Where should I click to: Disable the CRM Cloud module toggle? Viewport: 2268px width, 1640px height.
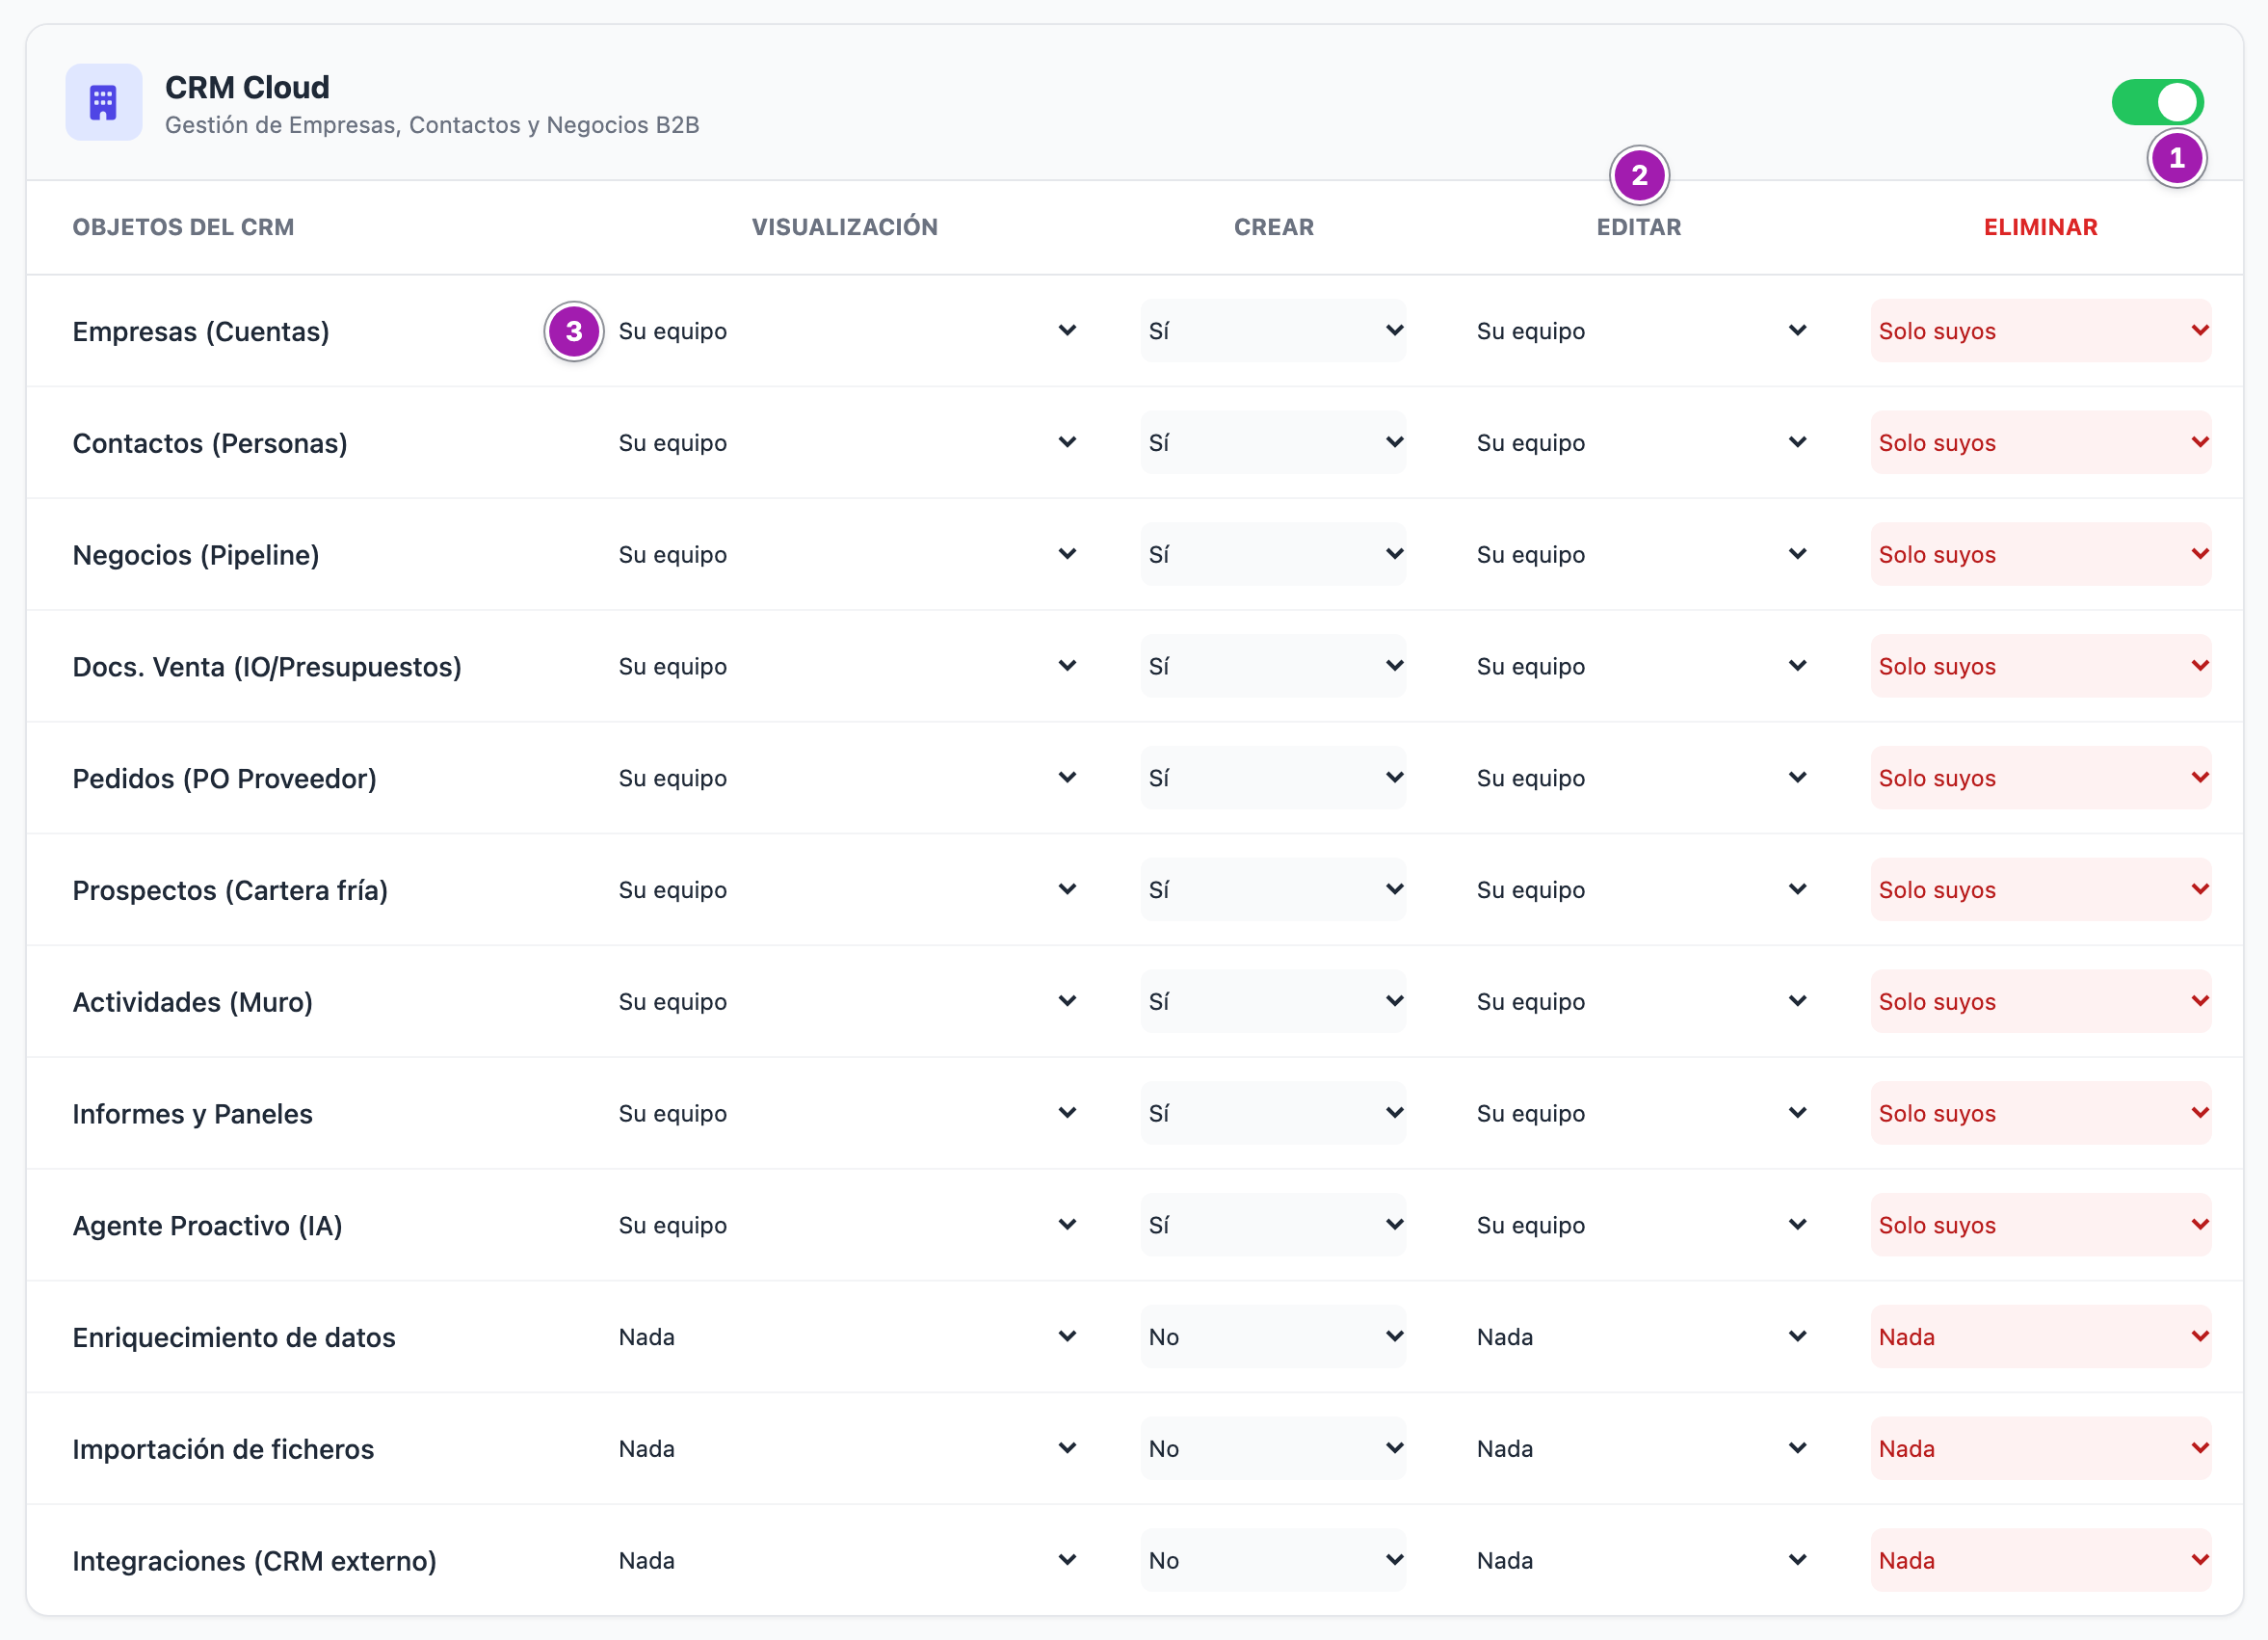tap(2157, 102)
